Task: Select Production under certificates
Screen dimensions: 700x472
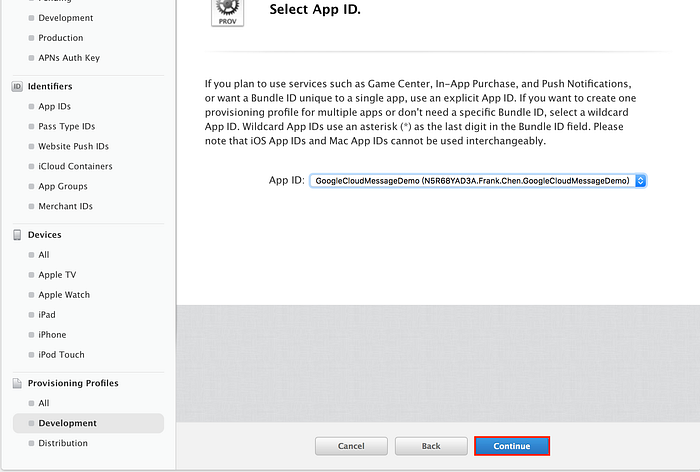Action: coord(61,38)
